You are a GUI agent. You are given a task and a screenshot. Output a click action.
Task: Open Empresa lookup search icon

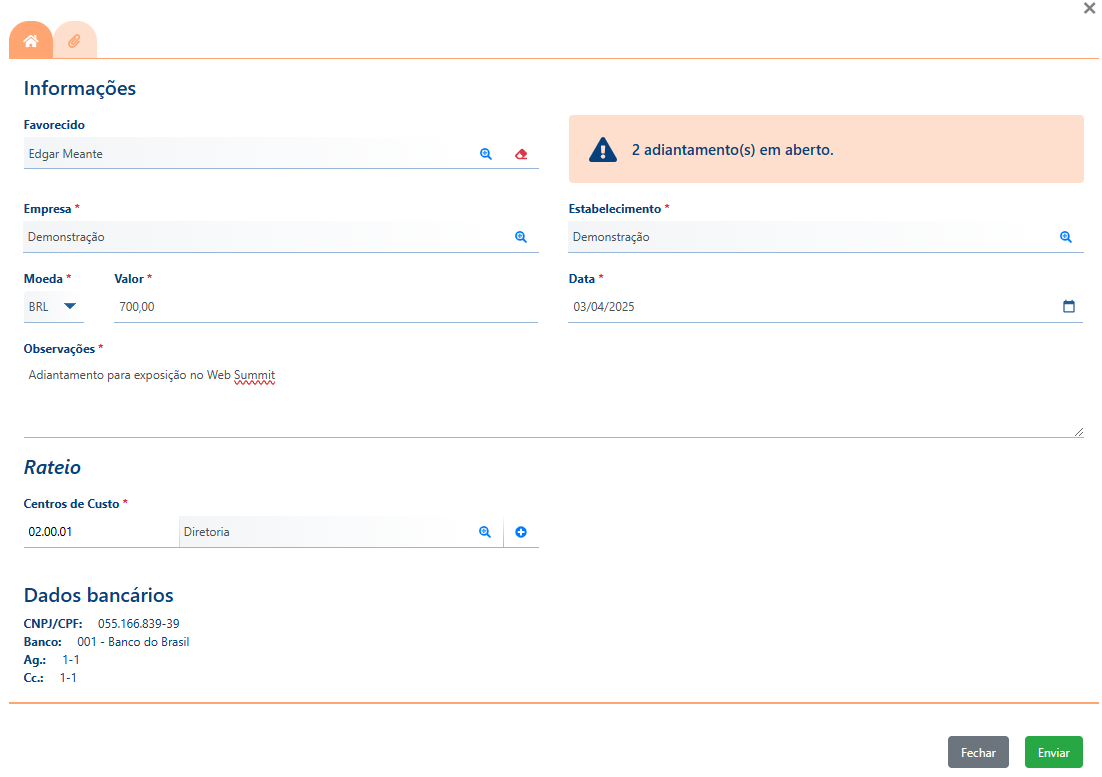521,237
